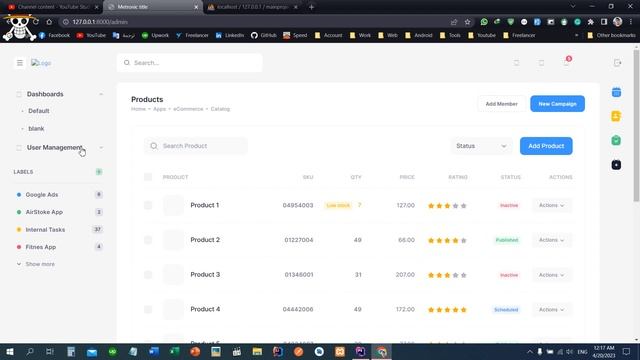The width and height of the screenshot is (640, 360).
Task: Click the Fitnes App red label dot
Action: tap(19, 247)
